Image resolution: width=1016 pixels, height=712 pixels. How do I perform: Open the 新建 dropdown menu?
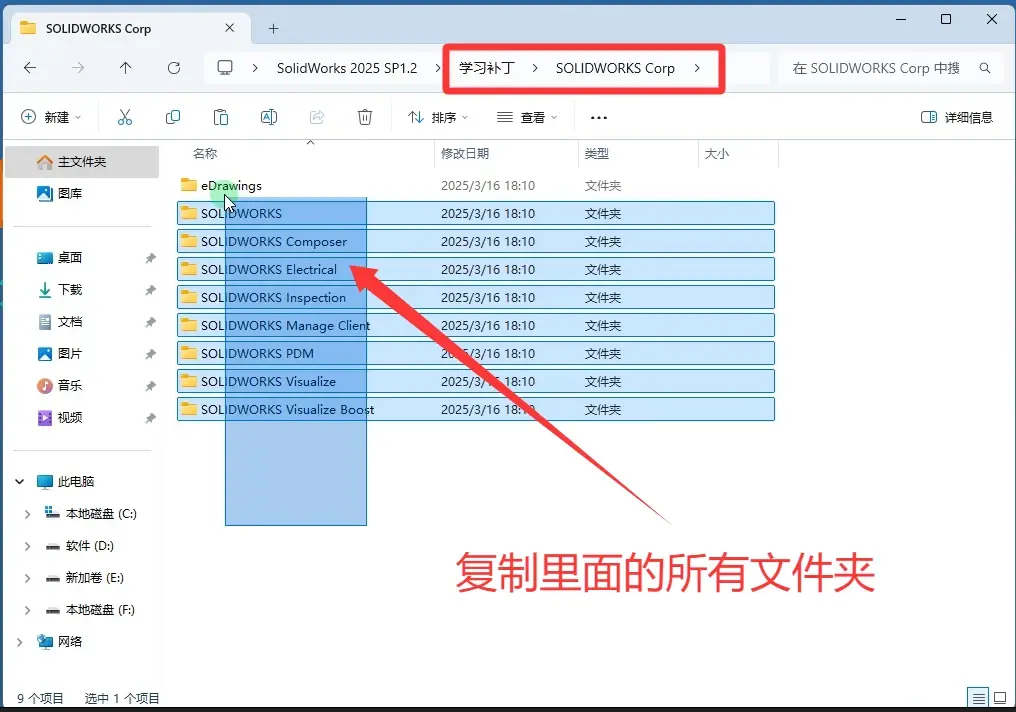point(51,117)
